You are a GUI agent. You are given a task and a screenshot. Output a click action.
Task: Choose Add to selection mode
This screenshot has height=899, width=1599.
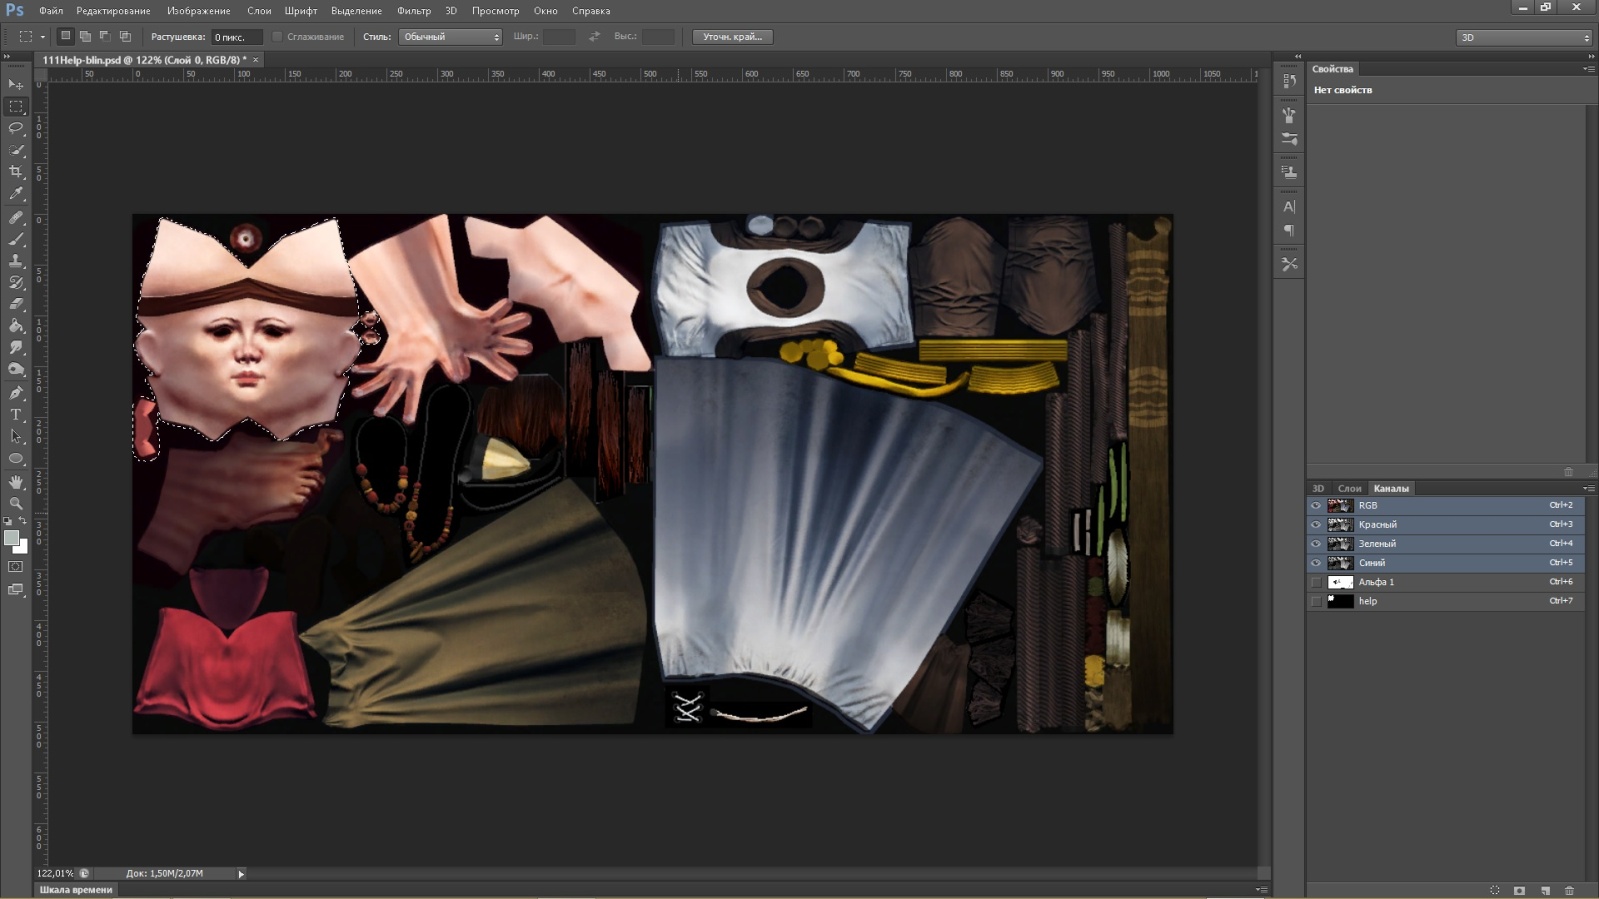(85, 36)
